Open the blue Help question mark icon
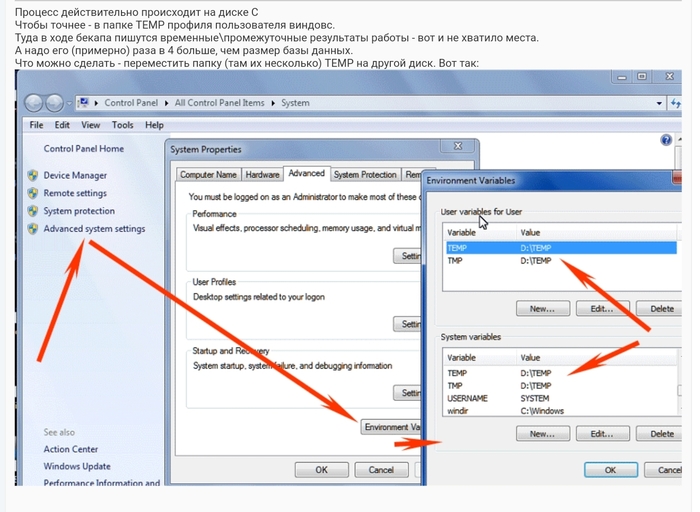The image size is (700, 512). 666,140
